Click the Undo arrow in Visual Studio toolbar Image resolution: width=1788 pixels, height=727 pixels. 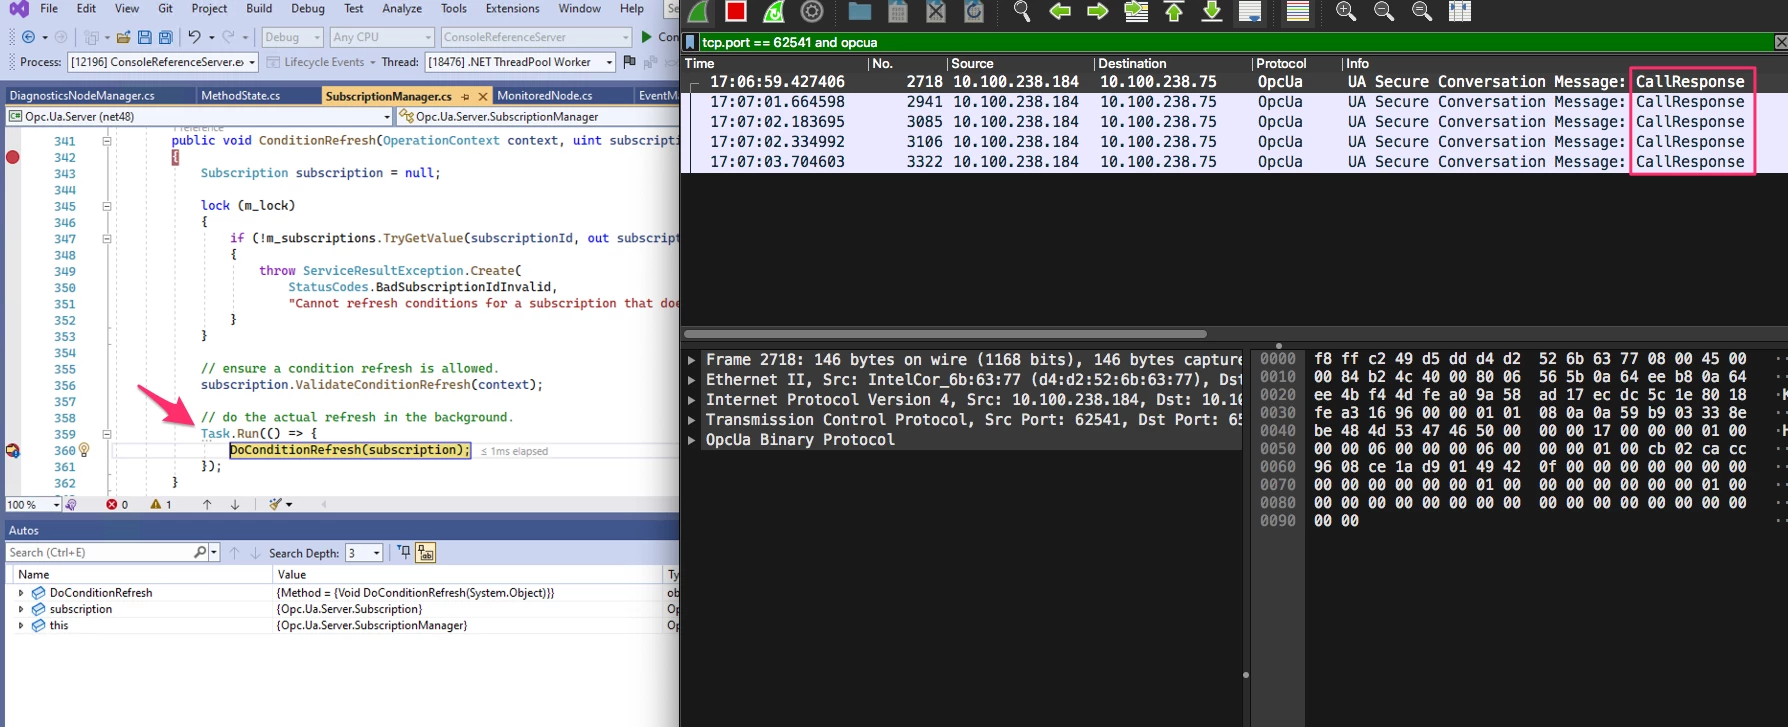pyautogui.click(x=194, y=37)
